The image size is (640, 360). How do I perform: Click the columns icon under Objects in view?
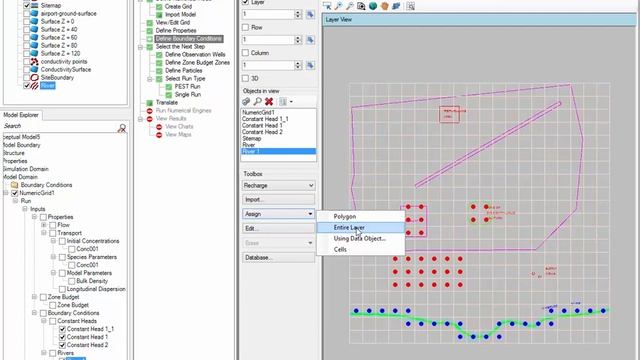pos(283,101)
